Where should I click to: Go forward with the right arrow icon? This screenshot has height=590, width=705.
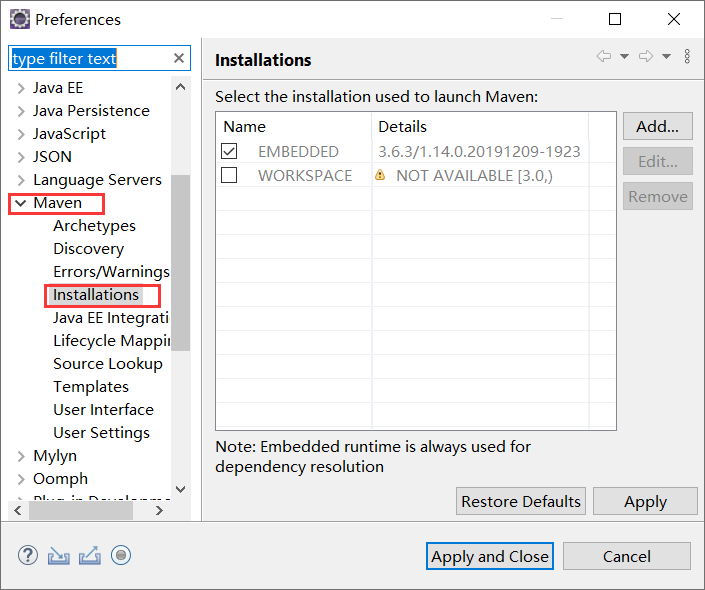click(646, 56)
